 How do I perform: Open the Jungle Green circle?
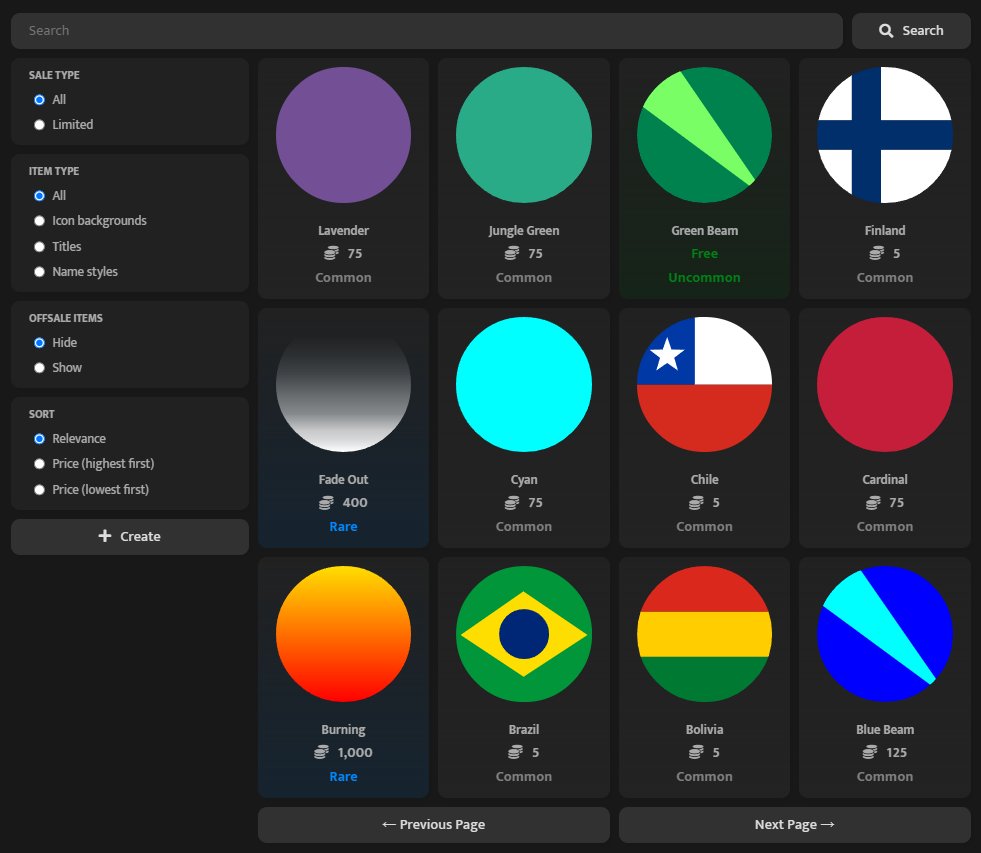[524, 135]
